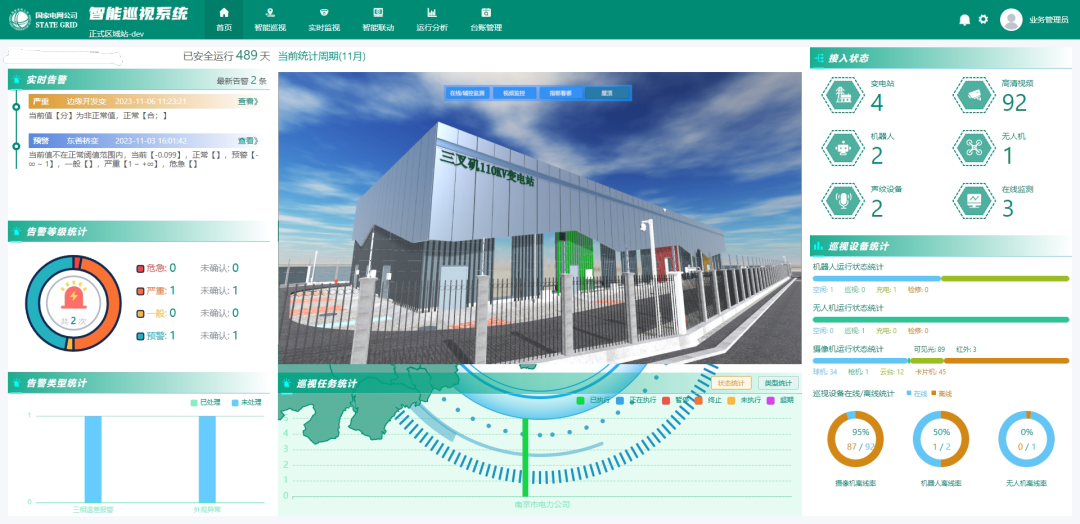Click 视频监控 button in 3D view

514,93
